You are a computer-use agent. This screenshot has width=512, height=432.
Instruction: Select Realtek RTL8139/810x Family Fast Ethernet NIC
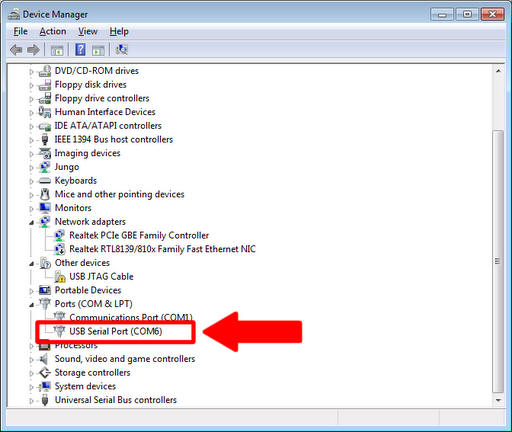pyautogui.click(x=162, y=249)
